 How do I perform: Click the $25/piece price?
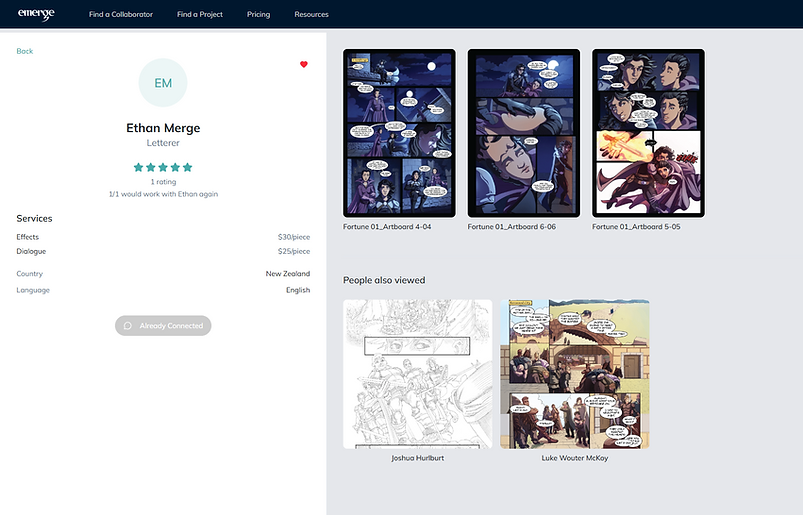coord(294,251)
